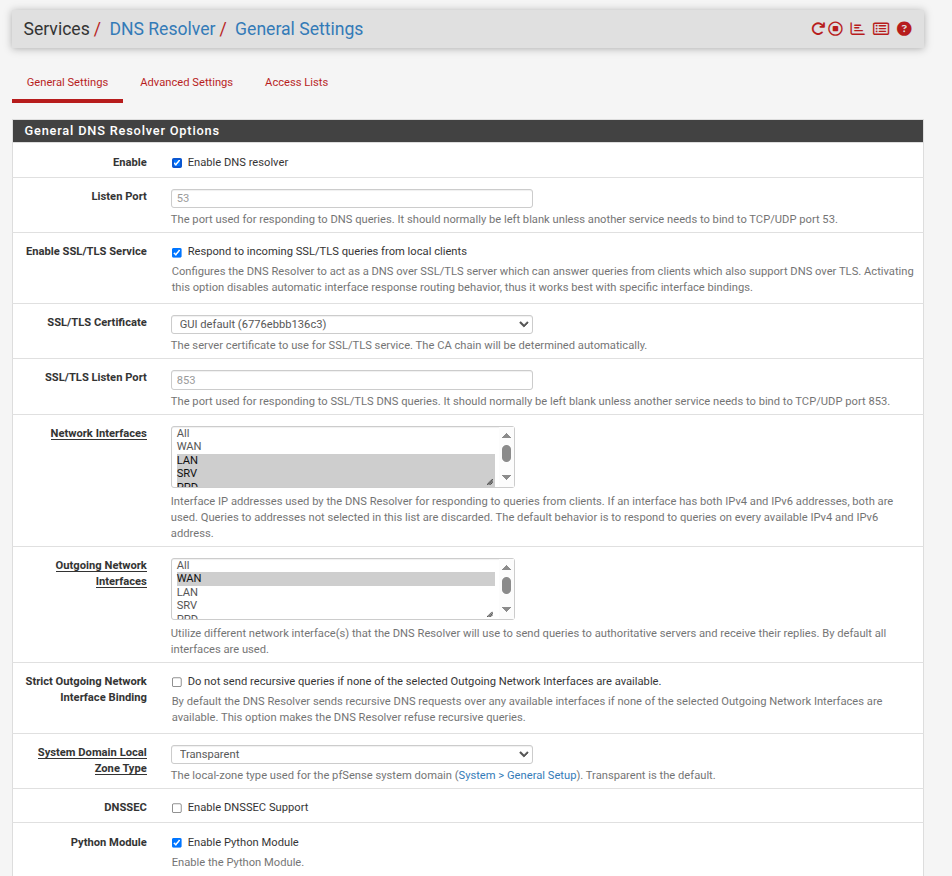Screen dimensions: 952x876
Task: Focus the SSL/TLS Listen Port field
Action: (x=351, y=380)
